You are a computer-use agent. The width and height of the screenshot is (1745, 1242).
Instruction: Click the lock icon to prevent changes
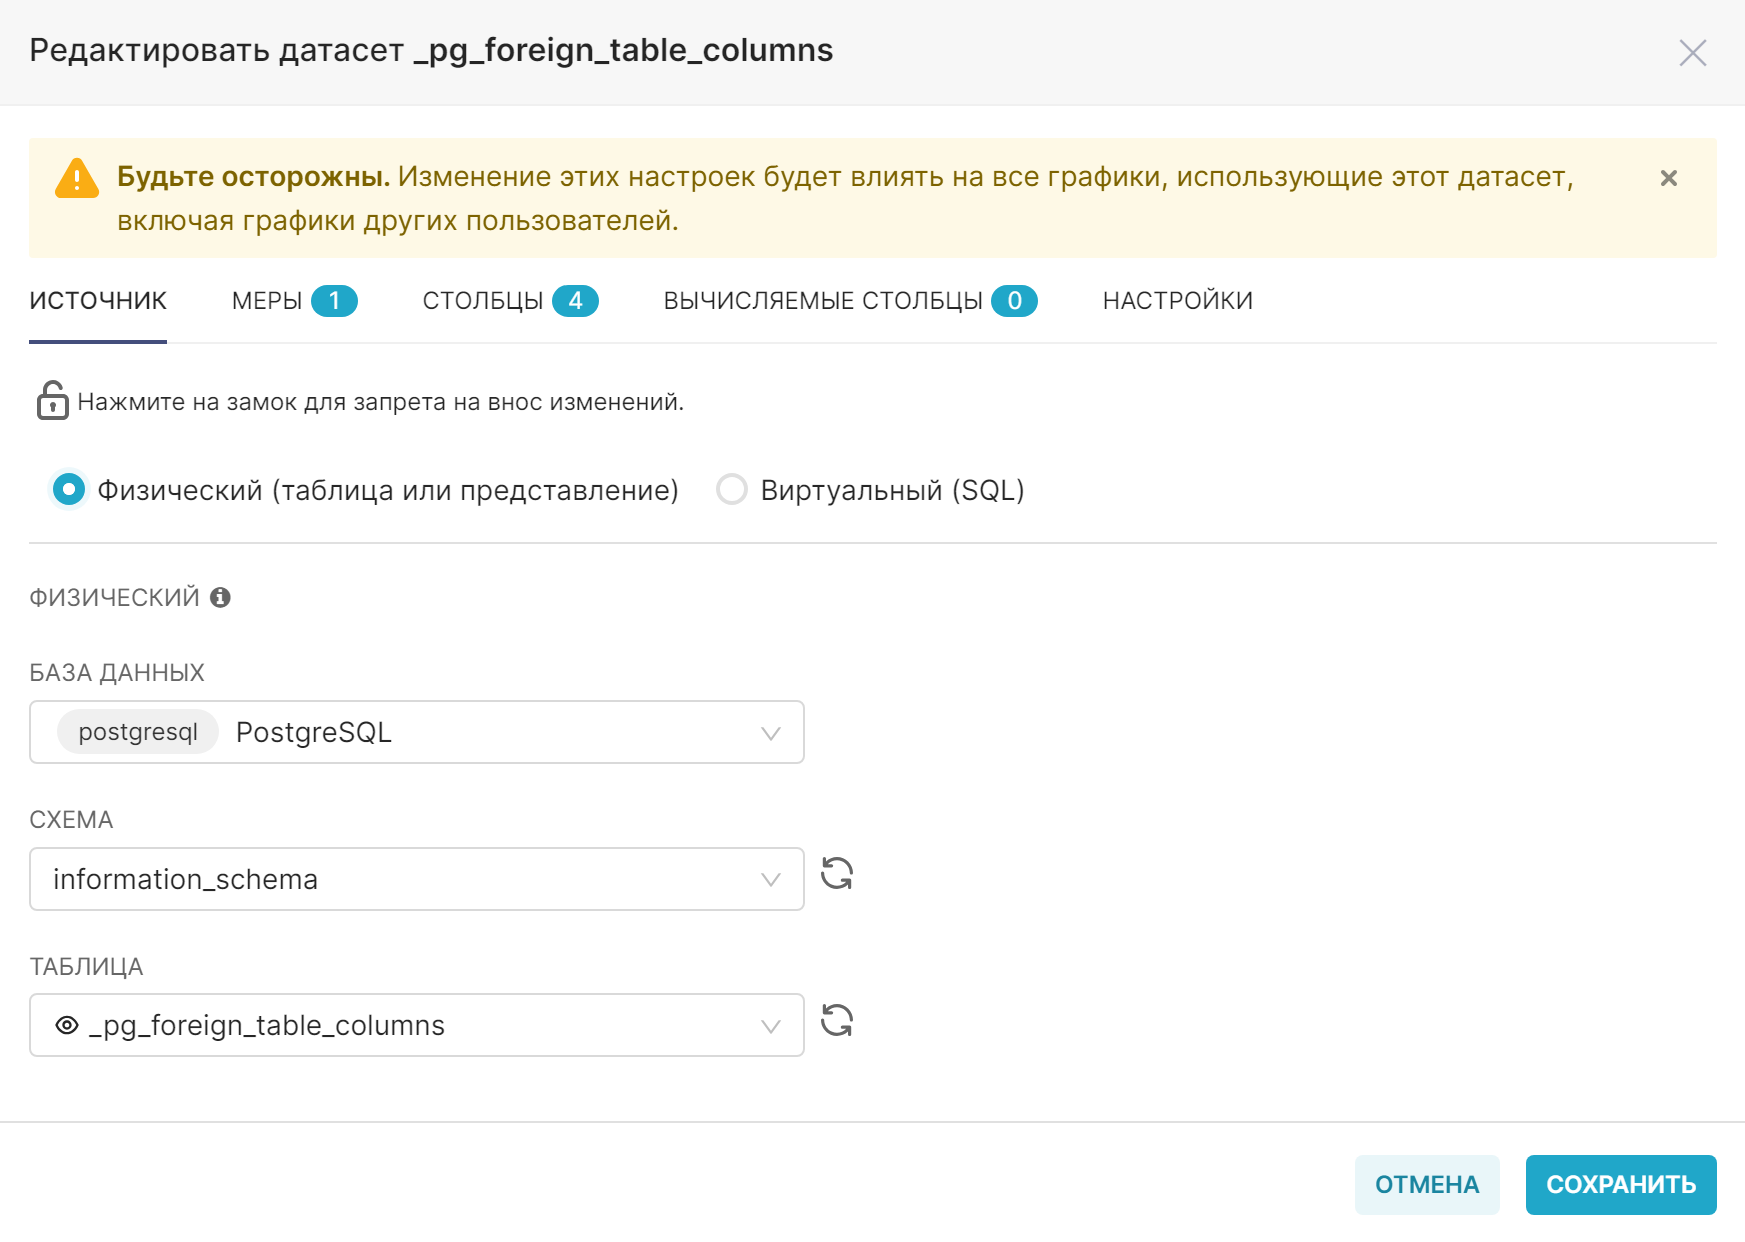coord(52,400)
